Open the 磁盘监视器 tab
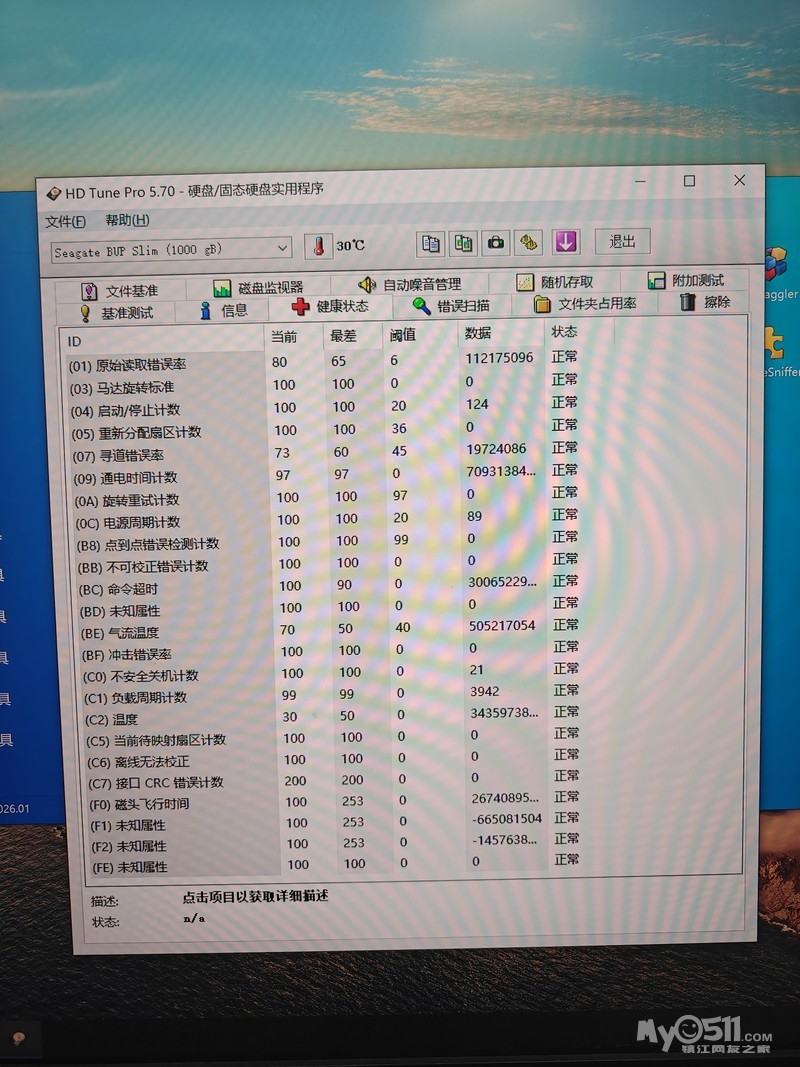 [x=258, y=288]
